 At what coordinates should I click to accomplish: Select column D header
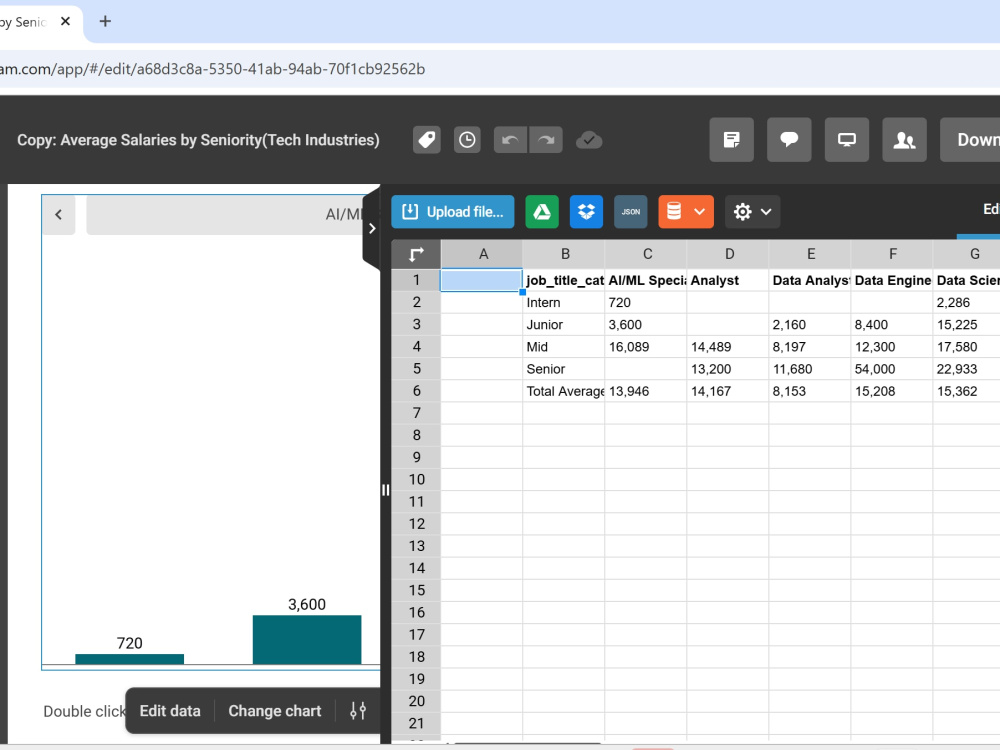(729, 254)
